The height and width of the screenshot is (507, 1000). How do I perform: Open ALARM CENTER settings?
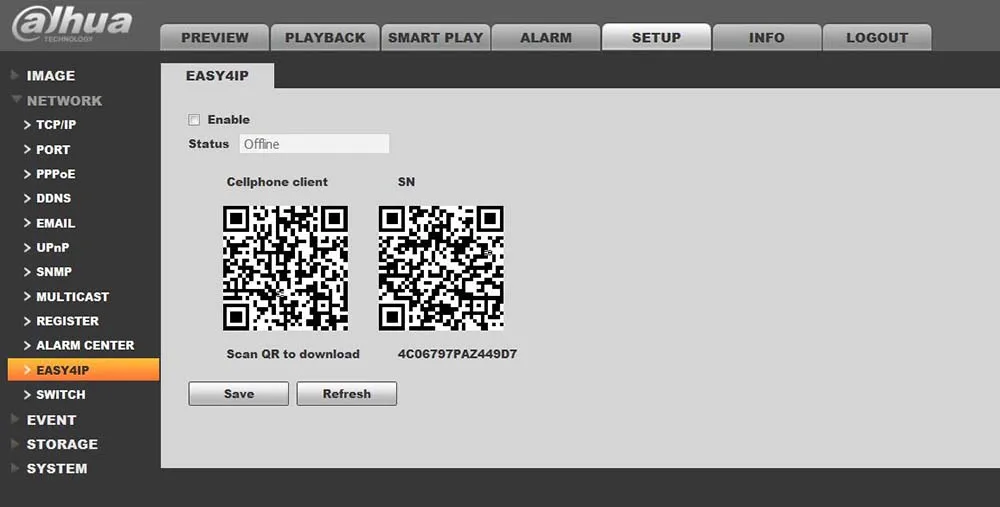tap(85, 345)
